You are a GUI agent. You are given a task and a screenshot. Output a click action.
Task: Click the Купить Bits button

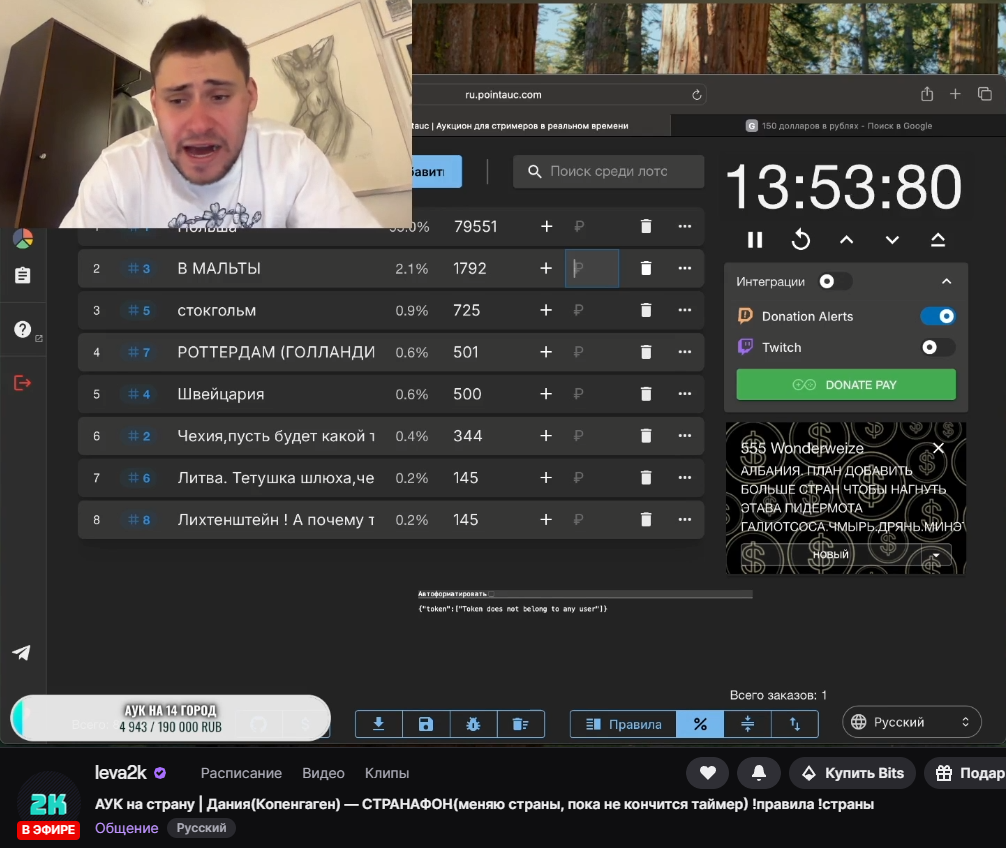(x=852, y=773)
